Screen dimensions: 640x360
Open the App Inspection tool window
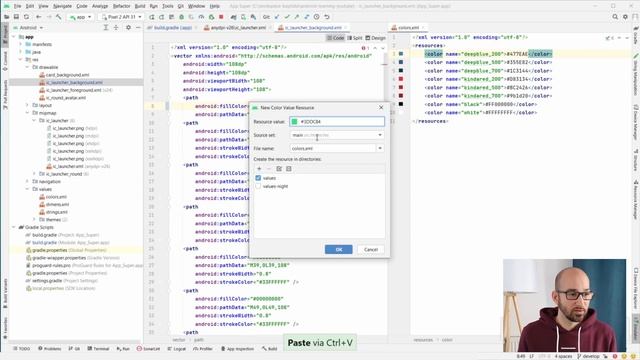point(238,349)
